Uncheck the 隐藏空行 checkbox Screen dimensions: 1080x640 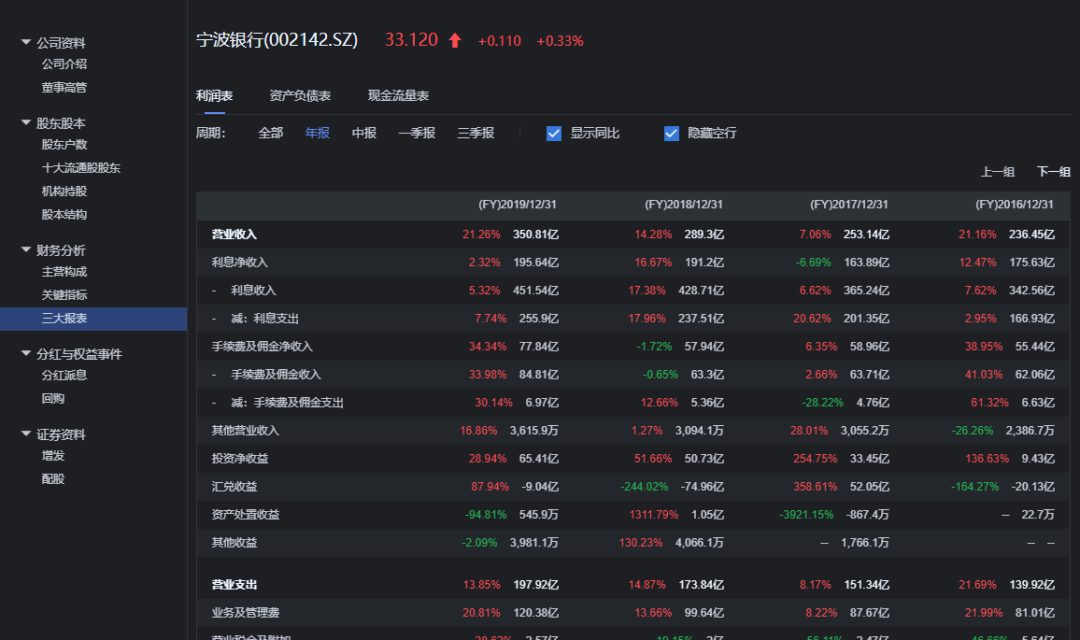(x=672, y=133)
